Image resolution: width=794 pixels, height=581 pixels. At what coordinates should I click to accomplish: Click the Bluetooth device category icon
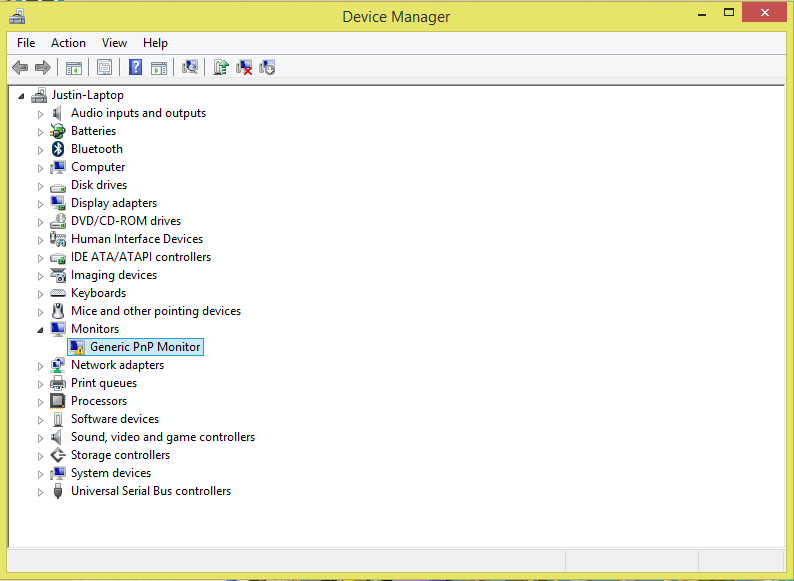click(x=58, y=149)
